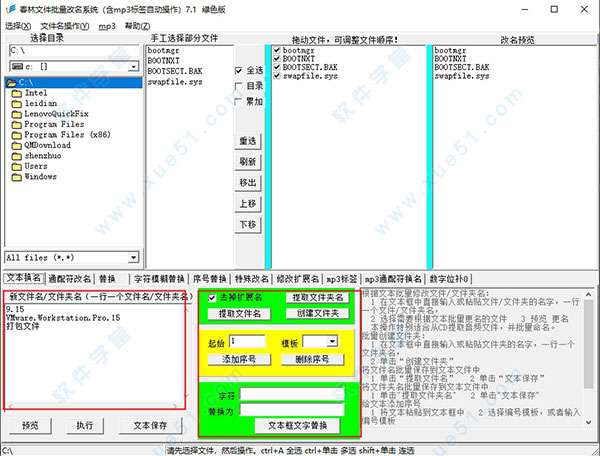
Task: Click the 替换为 input field
Action: coord(292,410)
